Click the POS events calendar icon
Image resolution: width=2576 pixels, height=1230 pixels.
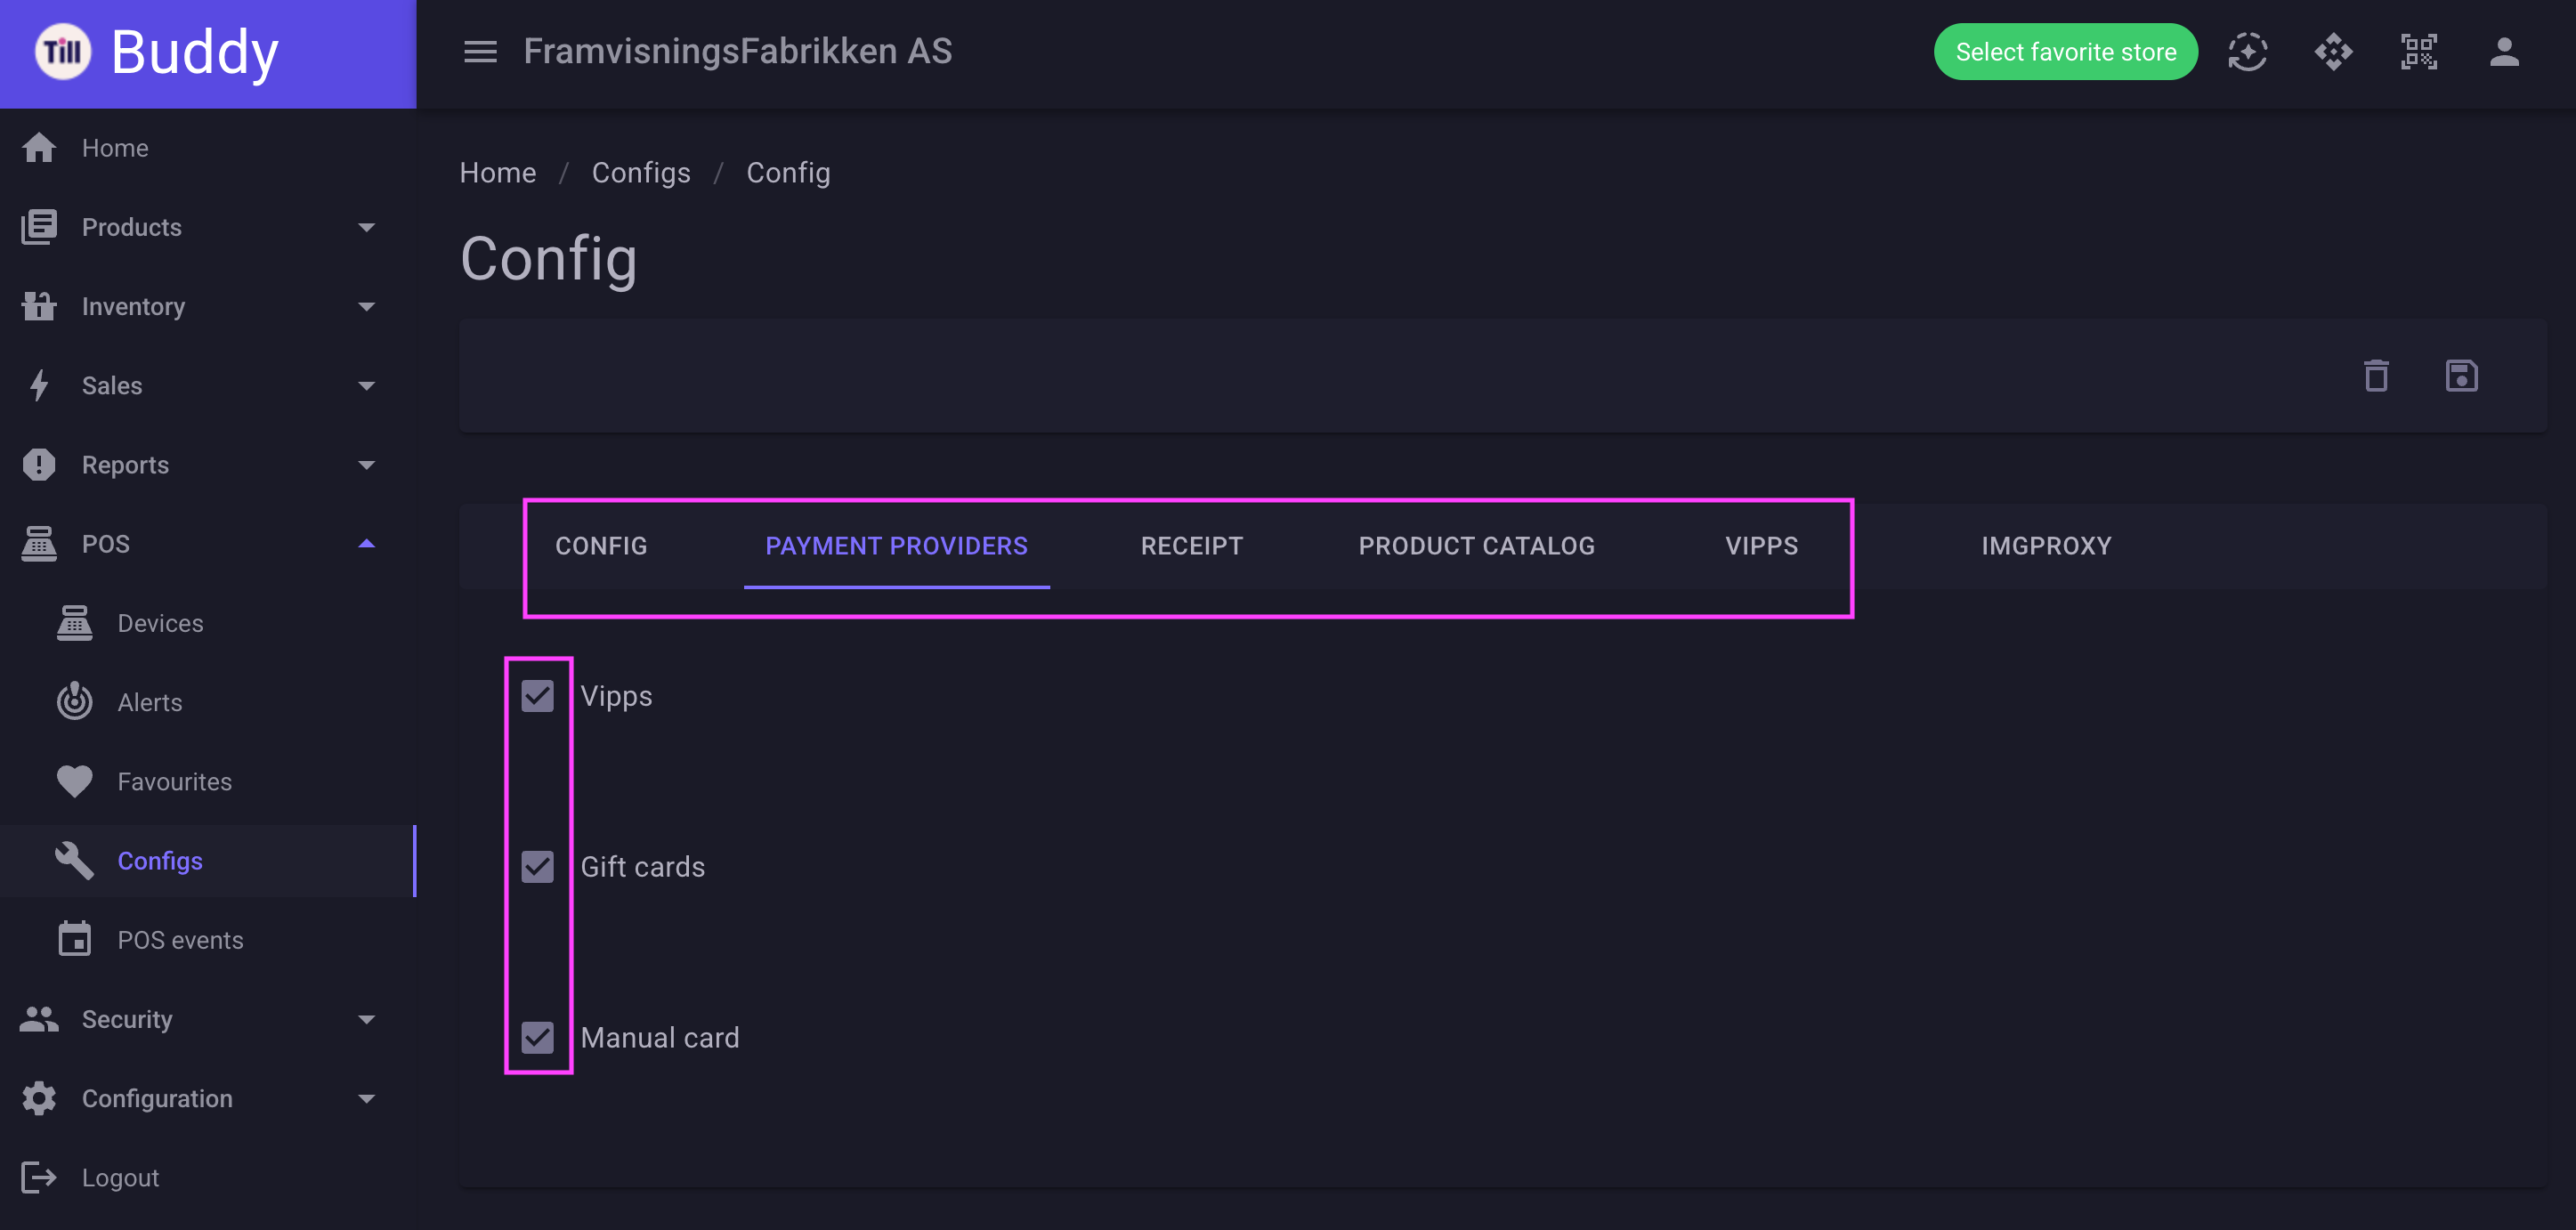click(x=75, y=940)
